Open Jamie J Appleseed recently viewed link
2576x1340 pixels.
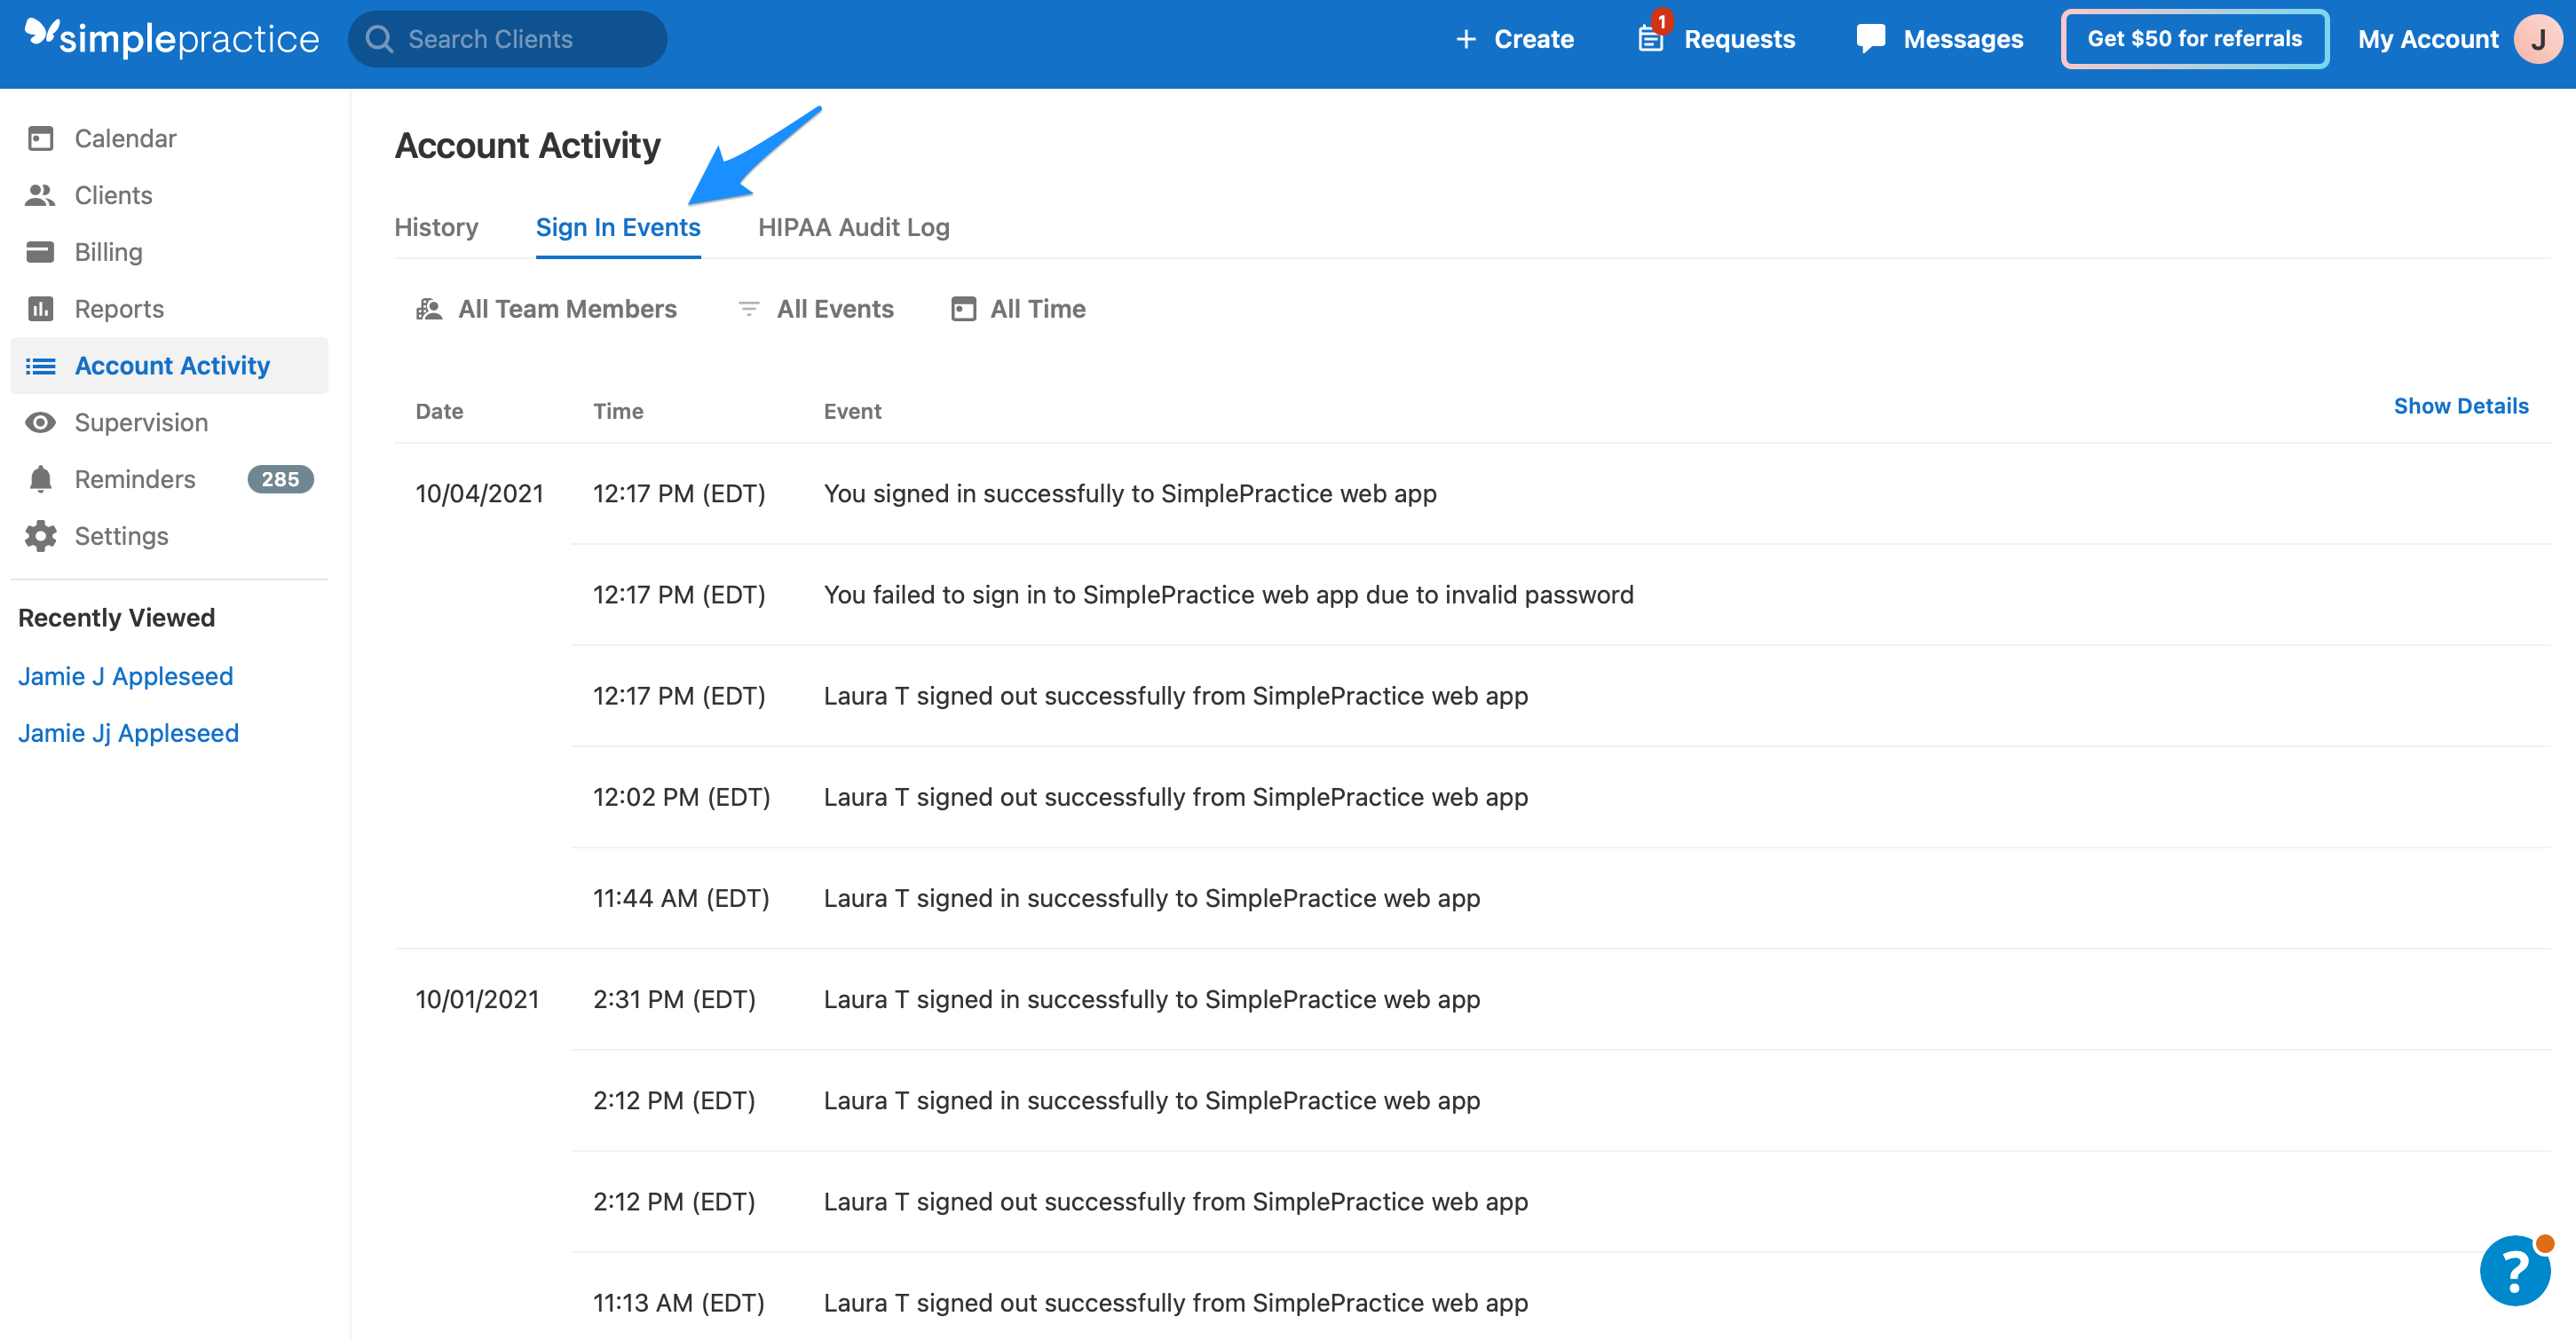coord(125,676)
